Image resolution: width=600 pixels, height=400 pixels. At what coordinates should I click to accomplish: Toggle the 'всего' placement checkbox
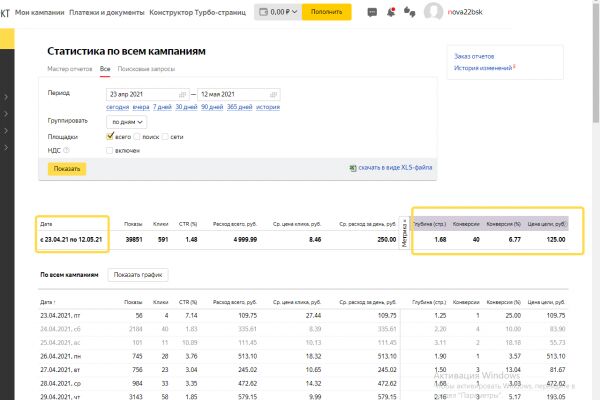[x=110, y=136]
